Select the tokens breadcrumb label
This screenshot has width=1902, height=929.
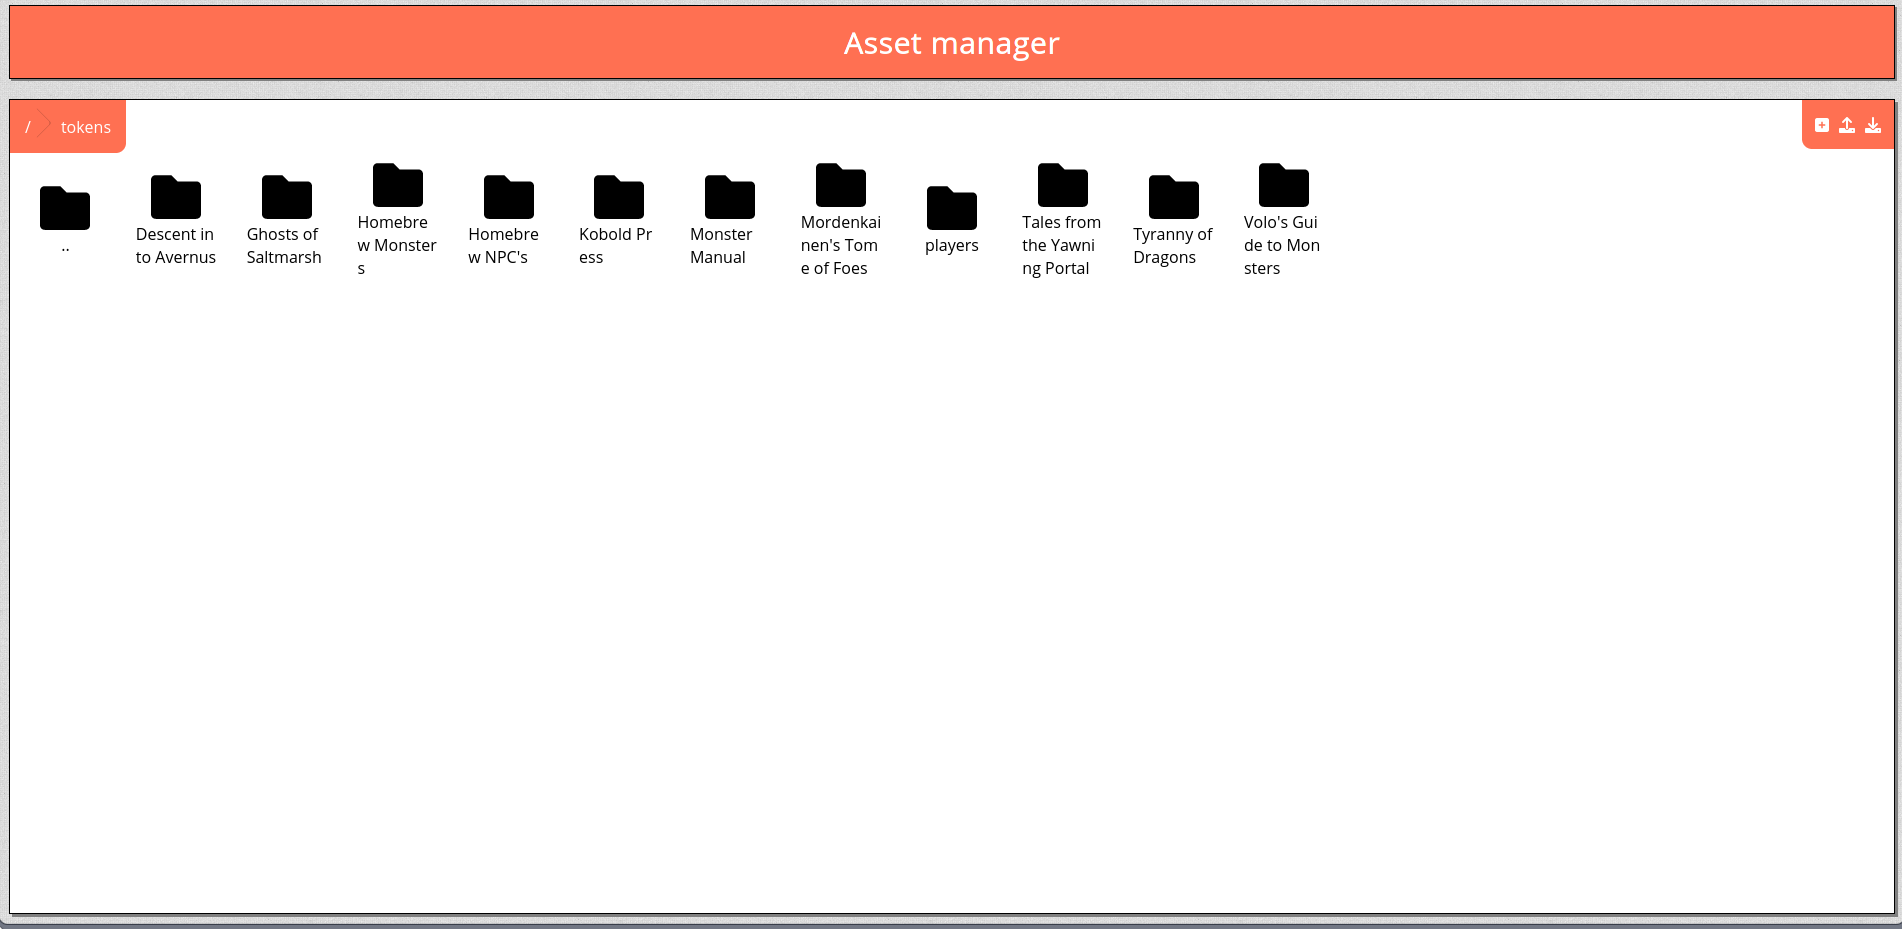[x=85, y=126]
